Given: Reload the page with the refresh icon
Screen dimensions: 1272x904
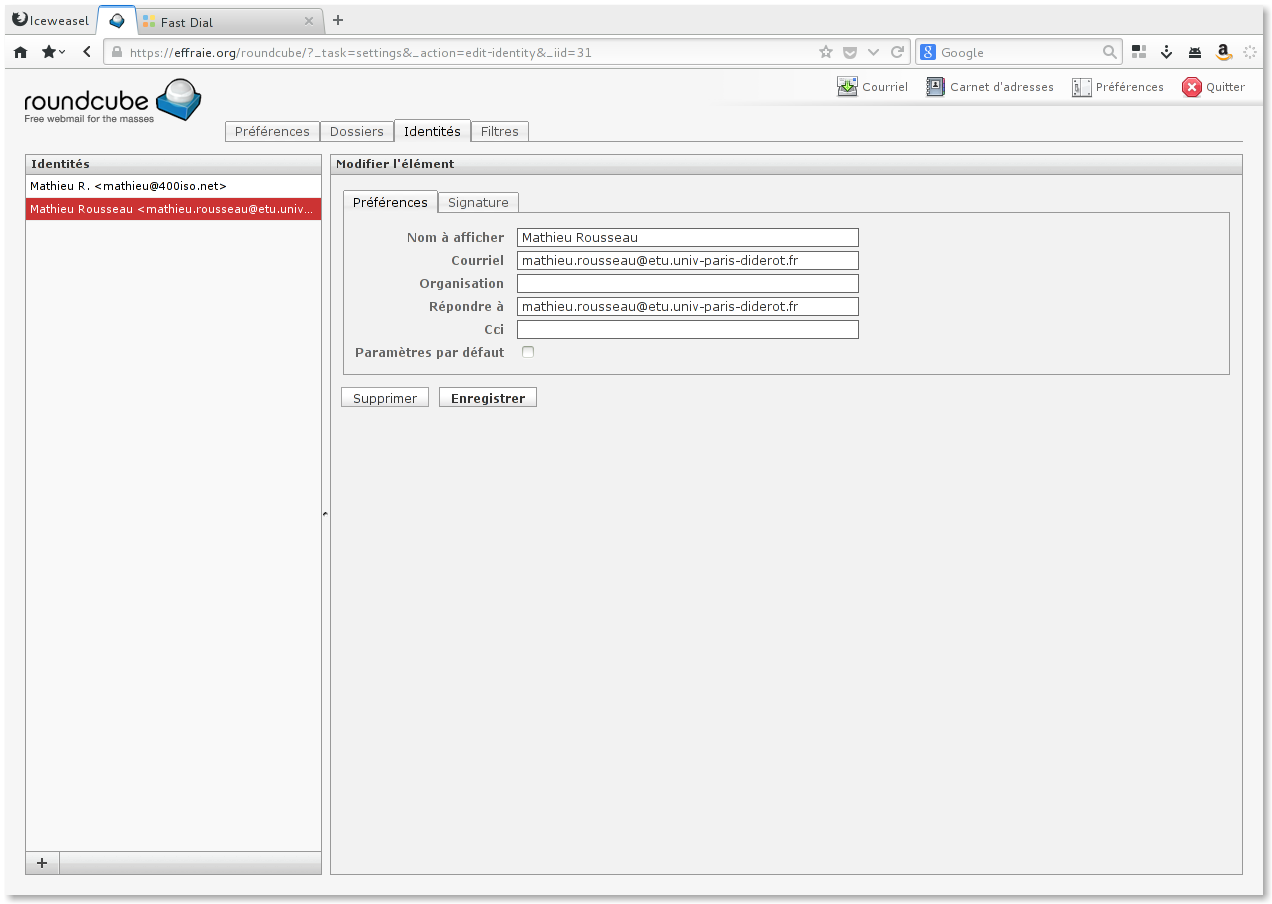Looking at the screenshot, I should [x=897, y=52].
